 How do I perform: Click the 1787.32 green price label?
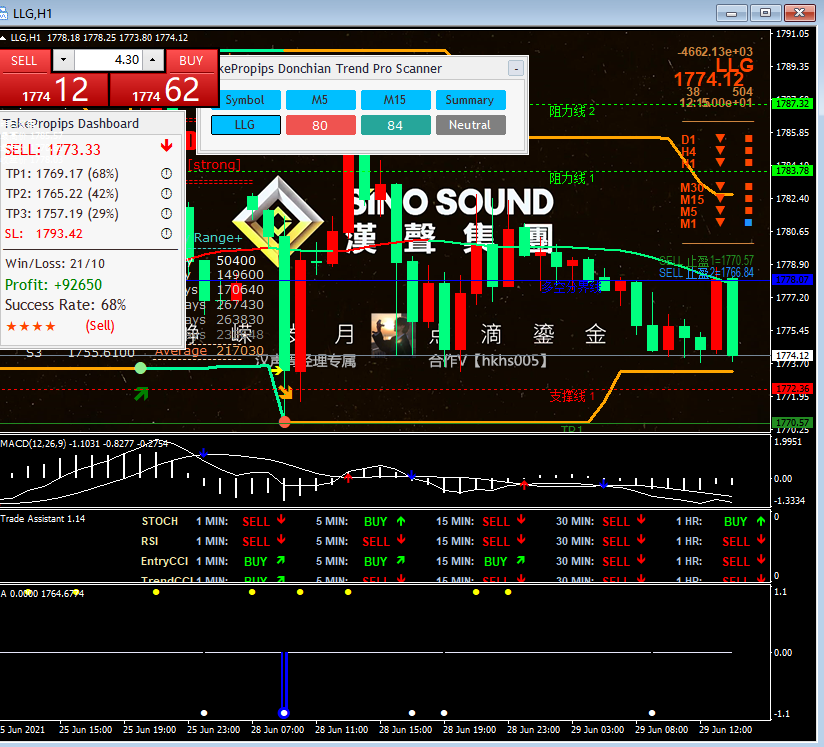pyautogui.click(x=792, y=104)
